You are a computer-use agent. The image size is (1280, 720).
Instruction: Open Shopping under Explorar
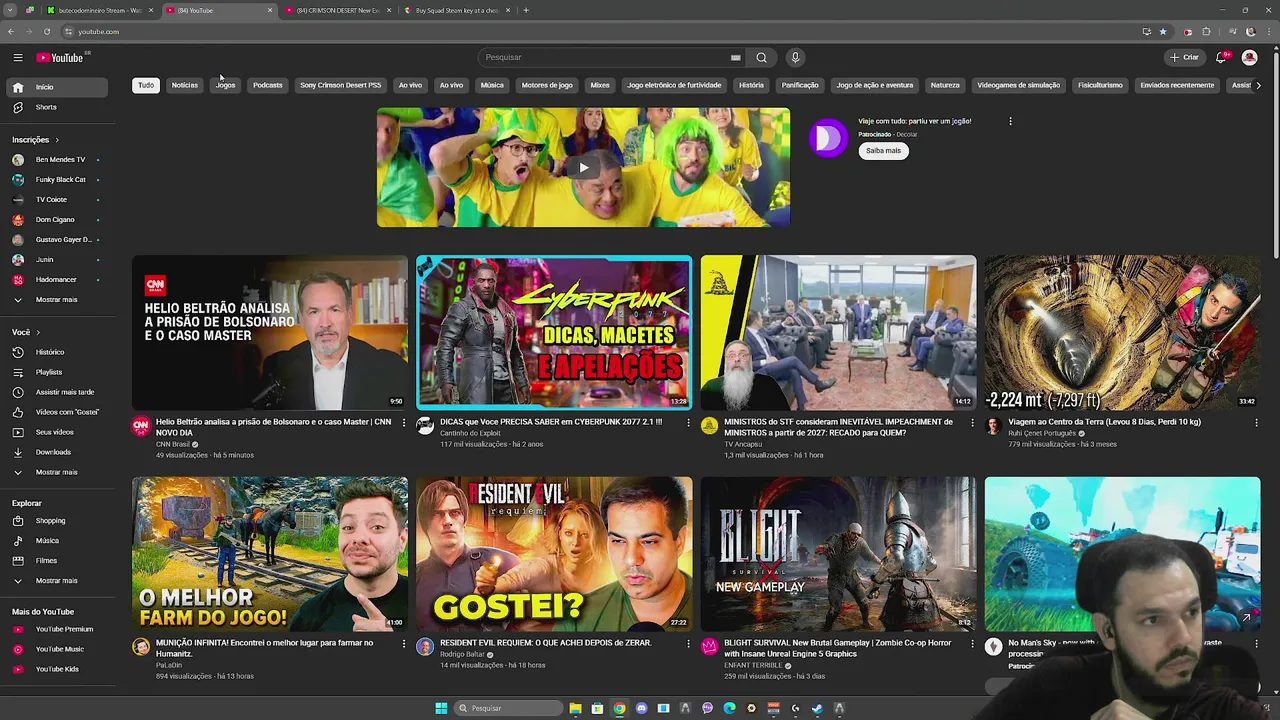(57, 520)
